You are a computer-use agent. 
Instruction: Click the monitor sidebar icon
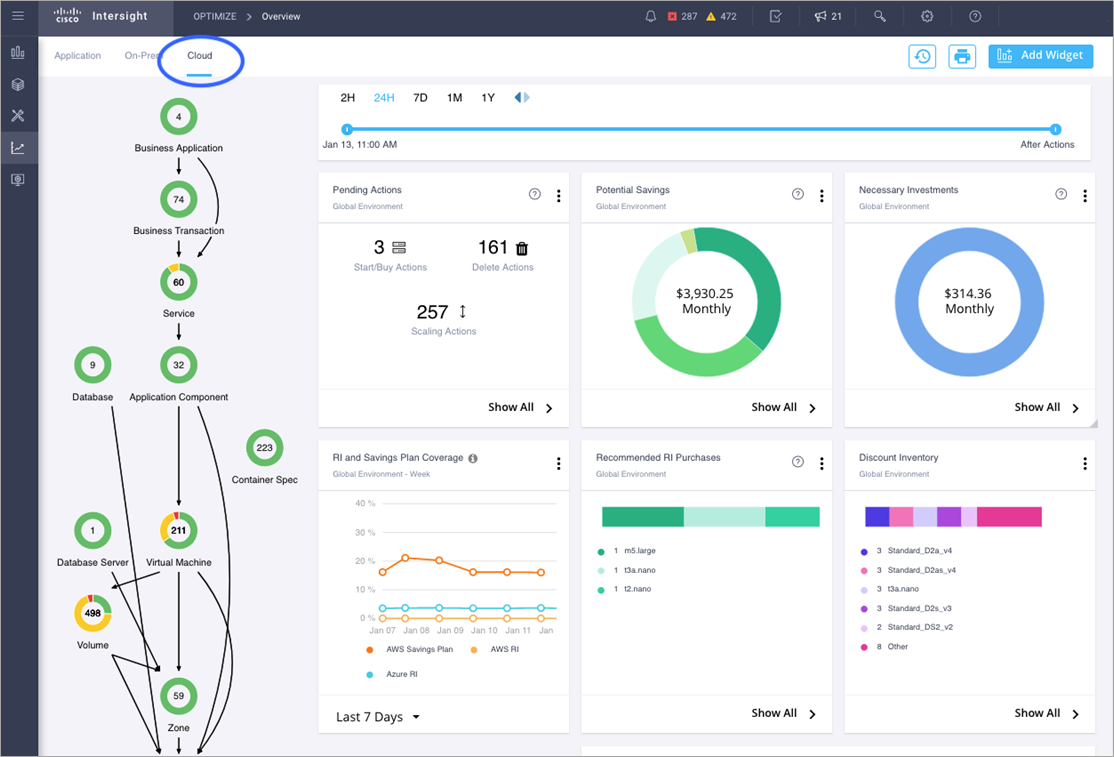(x=18, y=180)
